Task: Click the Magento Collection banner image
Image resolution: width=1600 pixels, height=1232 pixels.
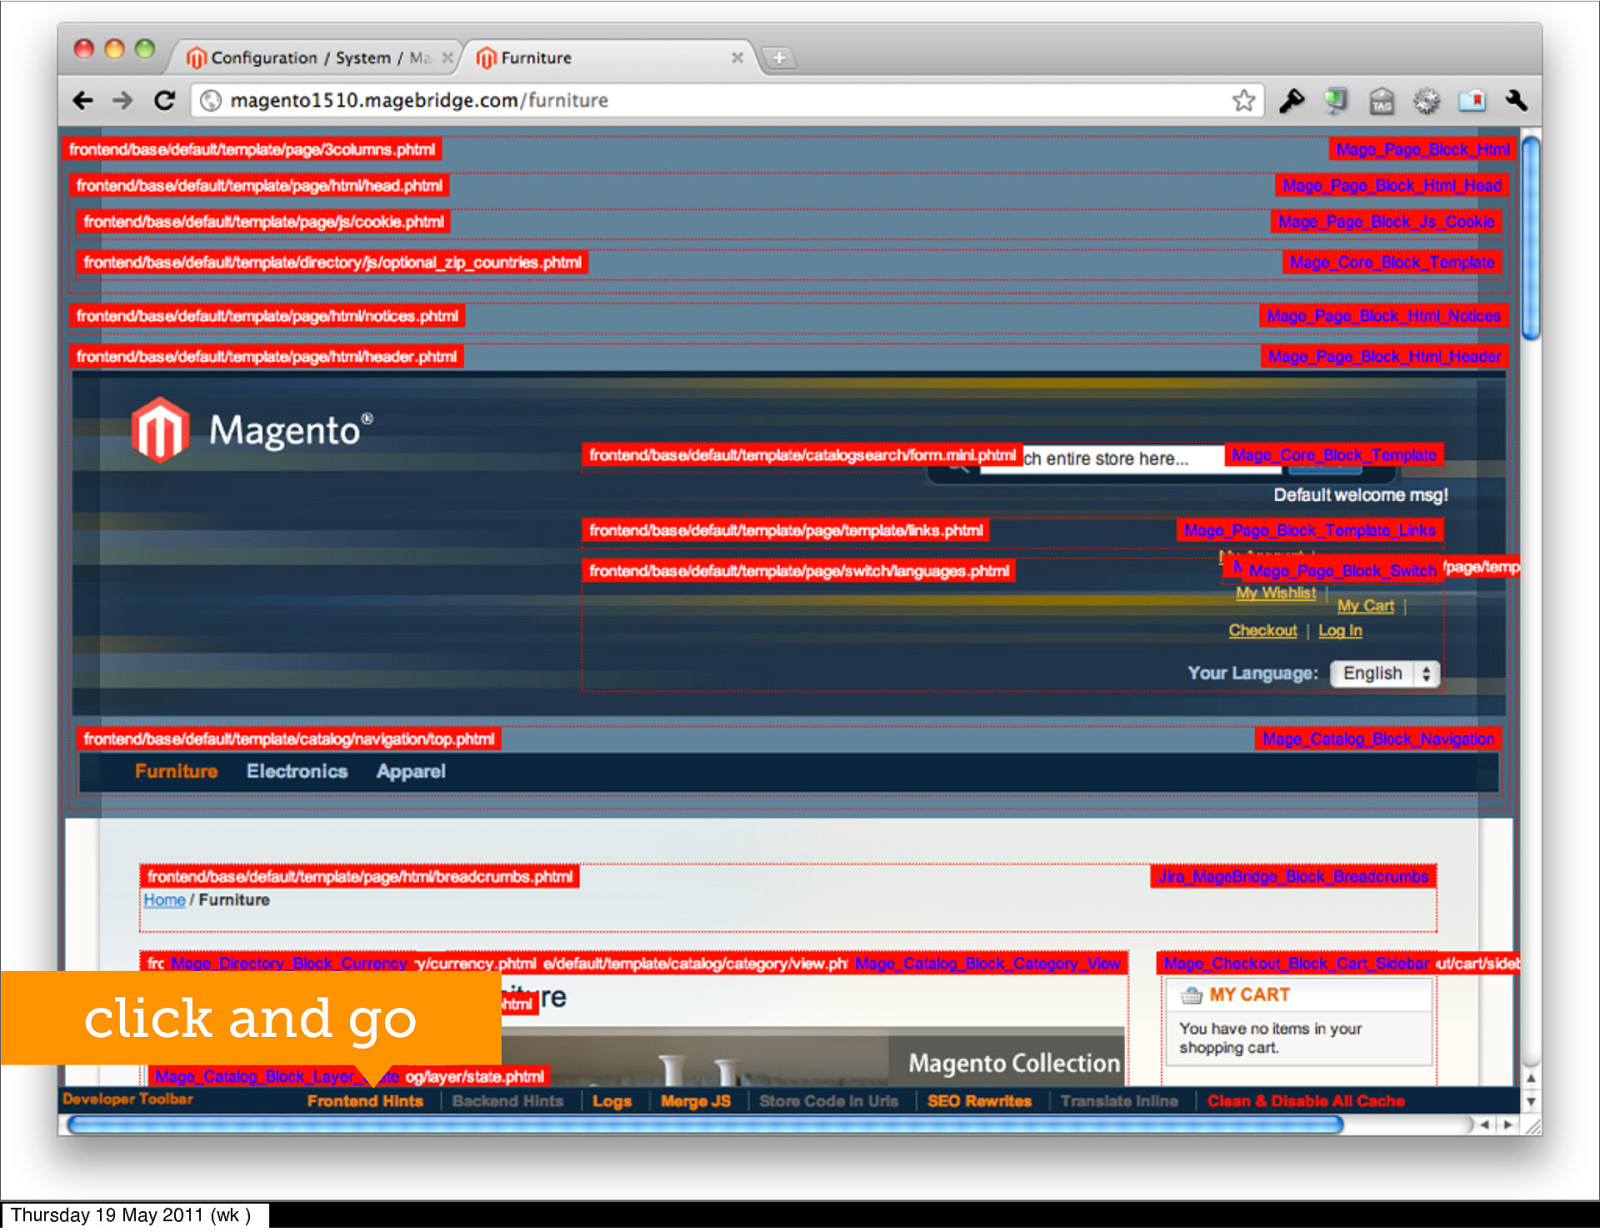Action: [x=815, y=1056]
